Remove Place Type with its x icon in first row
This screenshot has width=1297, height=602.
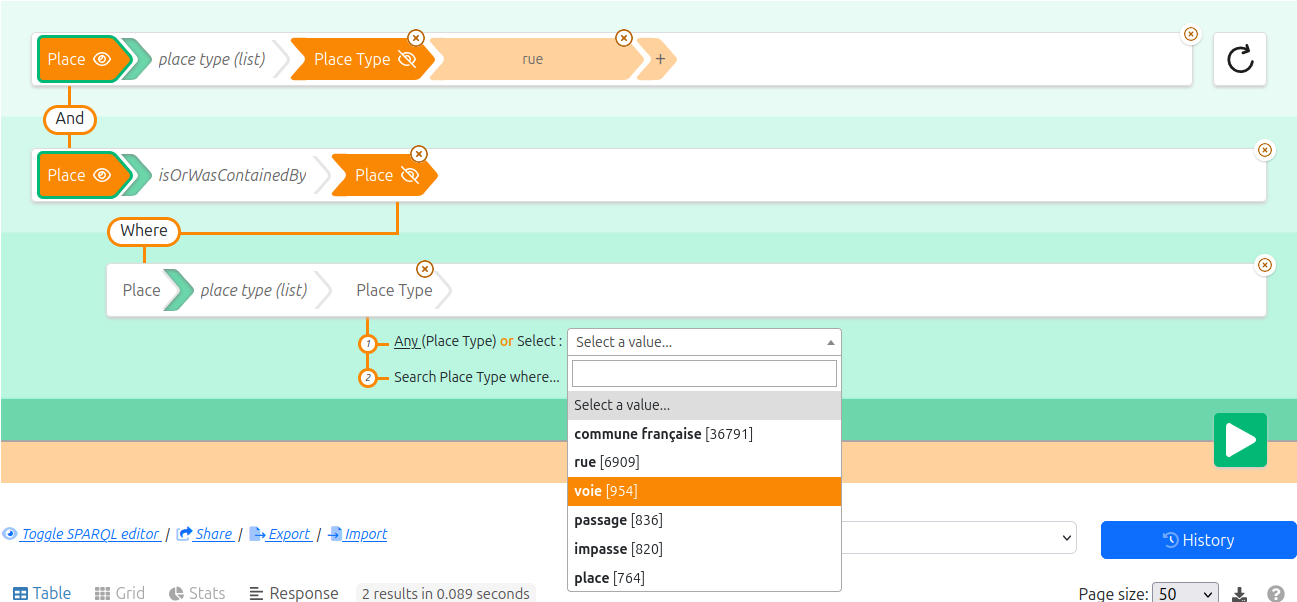[416, 38]
